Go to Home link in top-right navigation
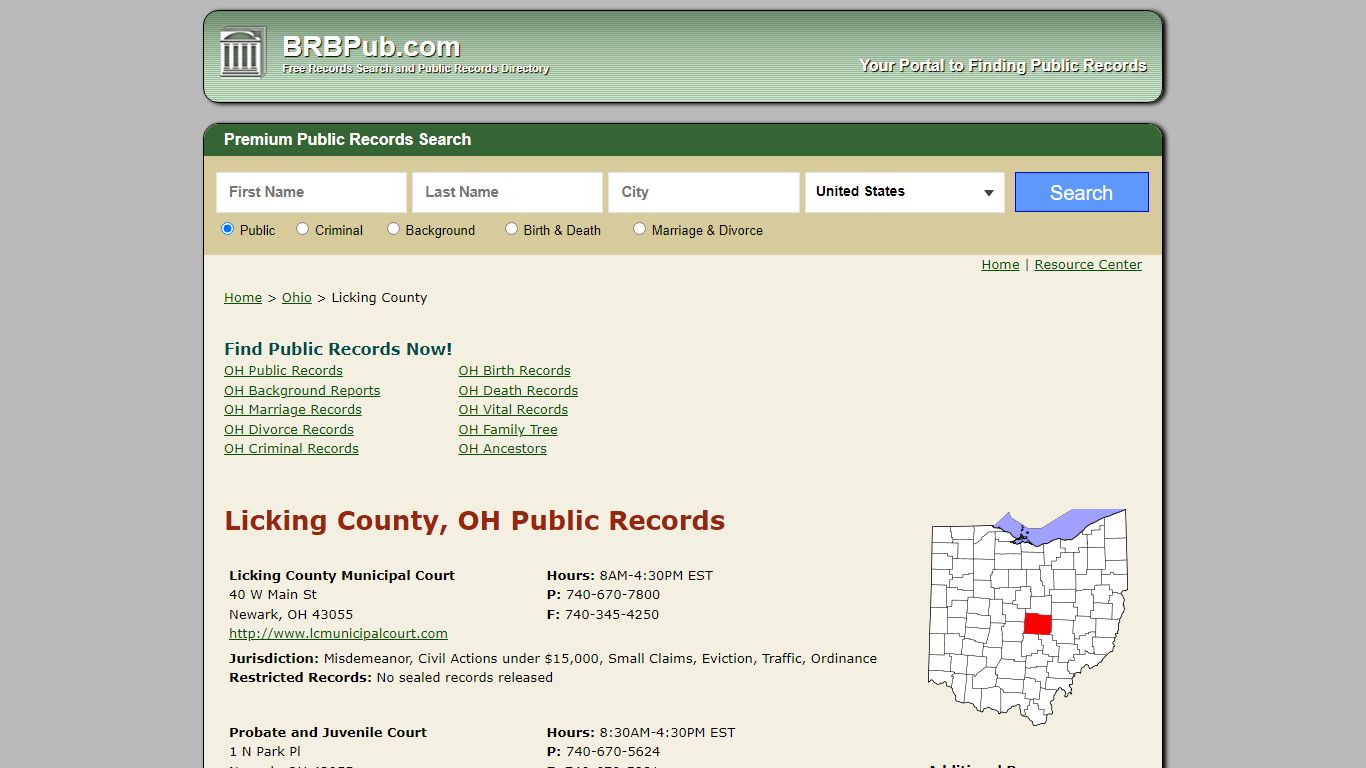 [1000, 265]
